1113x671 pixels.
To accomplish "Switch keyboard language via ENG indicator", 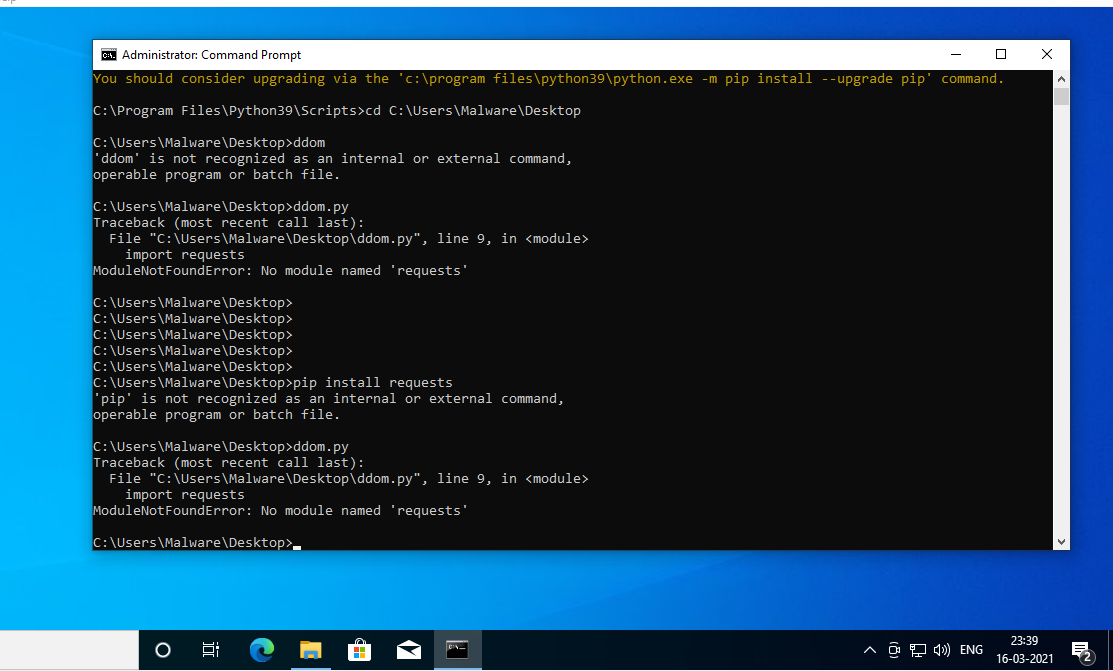I will coord(970,650).
